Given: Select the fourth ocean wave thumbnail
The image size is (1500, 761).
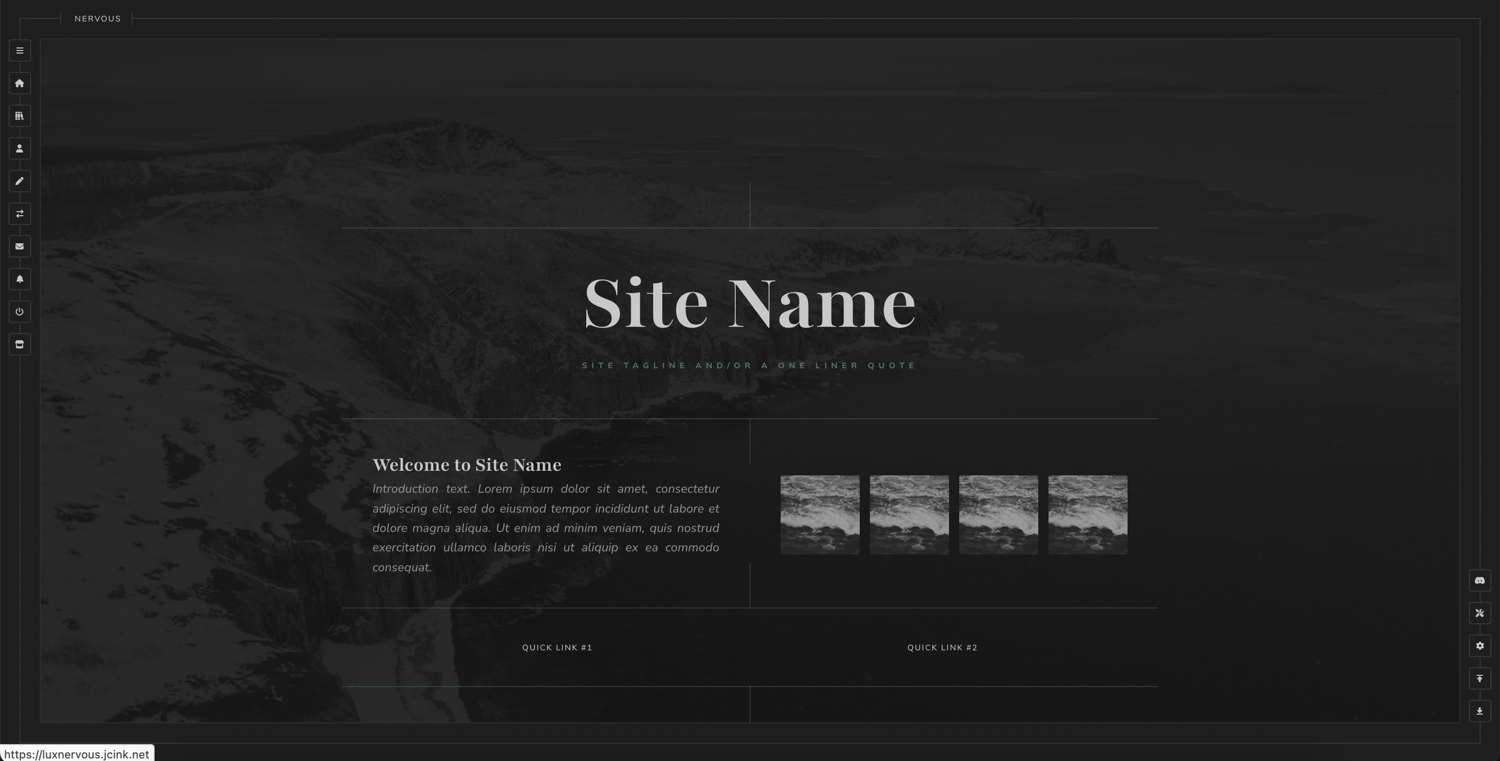Looking at the screenshot, I should click(x=1088, y=515).
